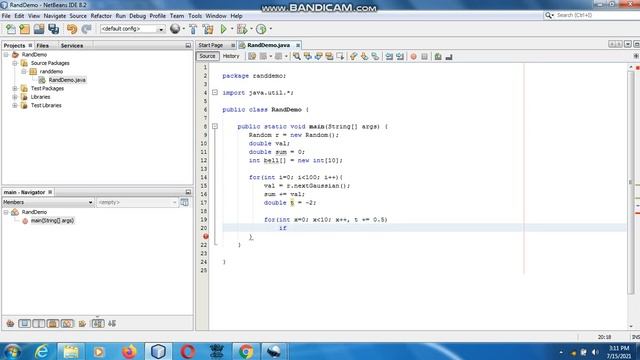Click the Profile Project toolbar icon
640x360 pixels.
(x=261, y=29)
